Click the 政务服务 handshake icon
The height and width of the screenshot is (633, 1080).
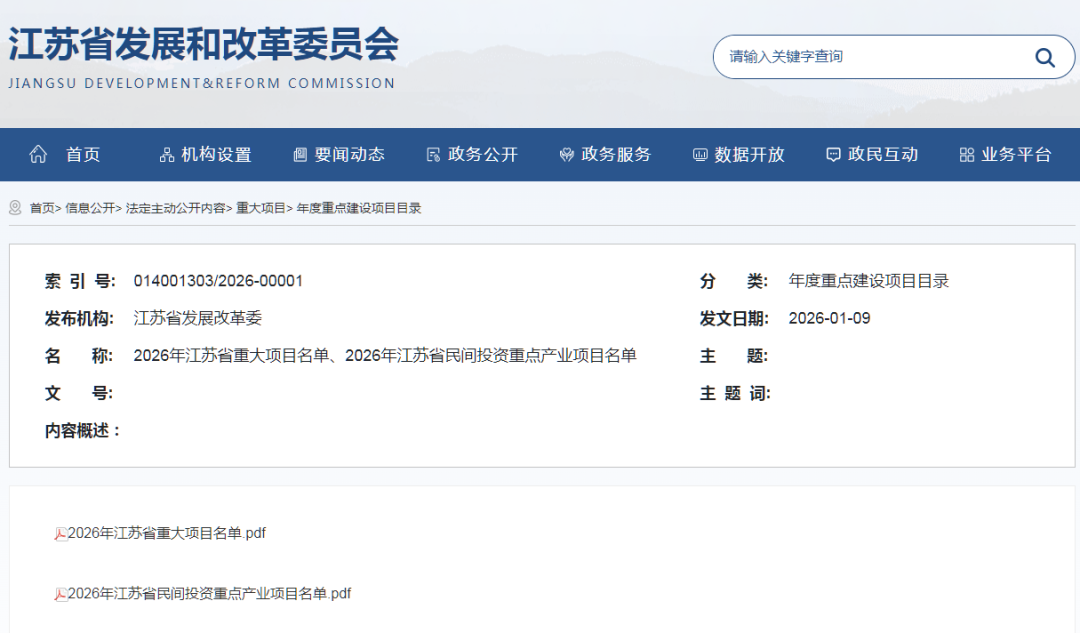tap(566, 155)
